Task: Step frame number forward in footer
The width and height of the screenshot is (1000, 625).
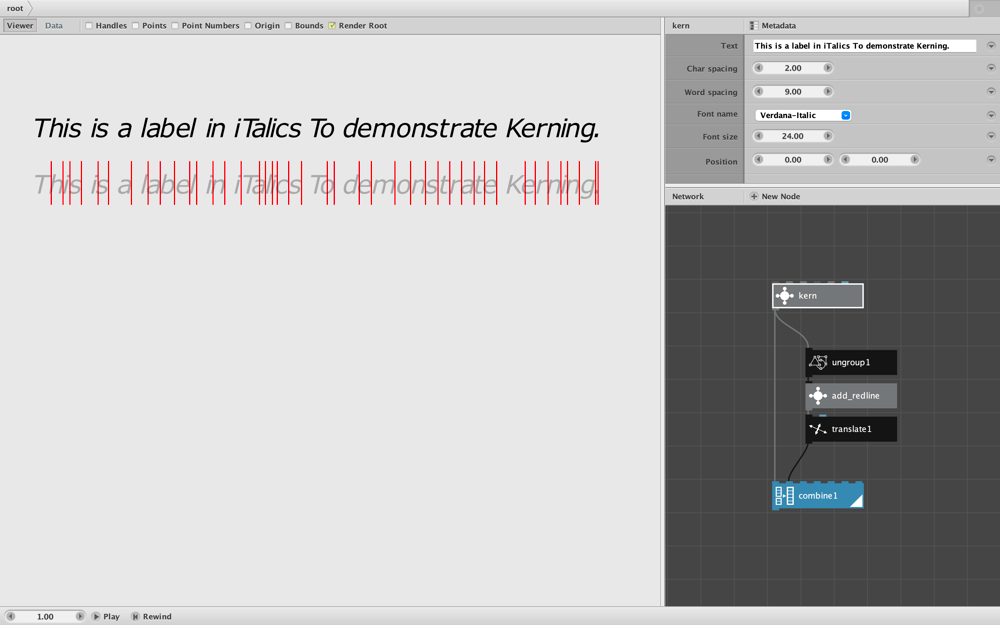Action: pyautogui.click(x=80, y=616)
